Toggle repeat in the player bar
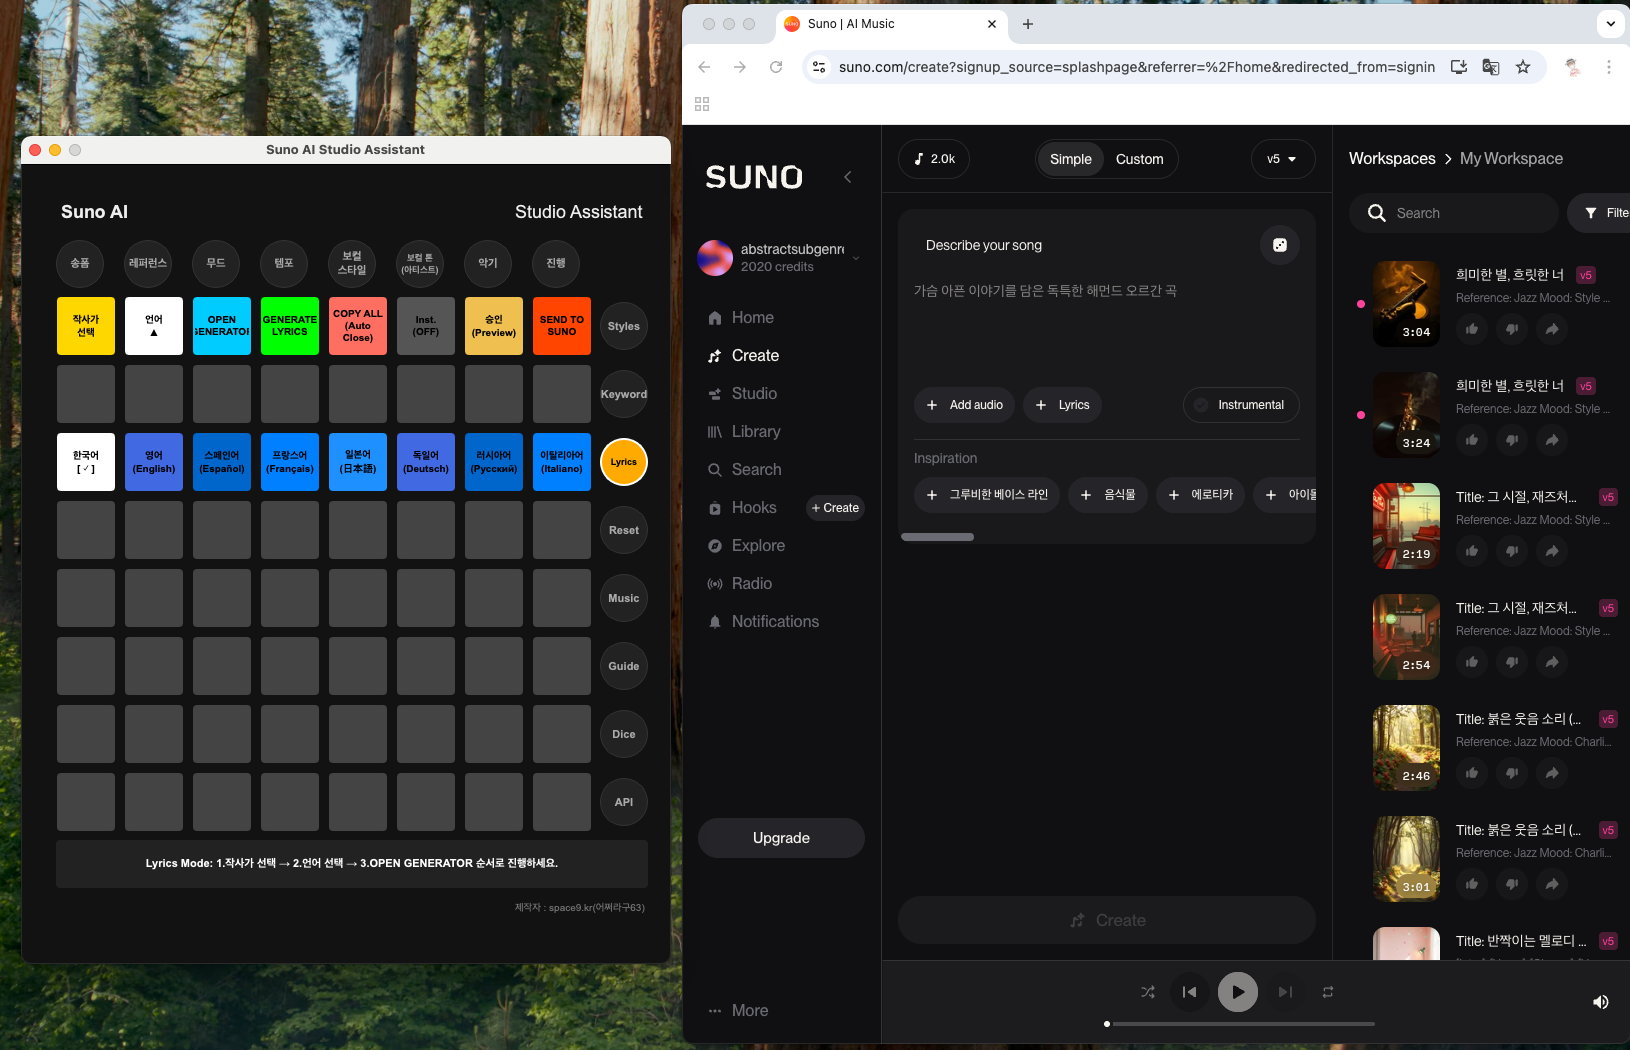The image size is (1630, 1050). pos(1327,992)
